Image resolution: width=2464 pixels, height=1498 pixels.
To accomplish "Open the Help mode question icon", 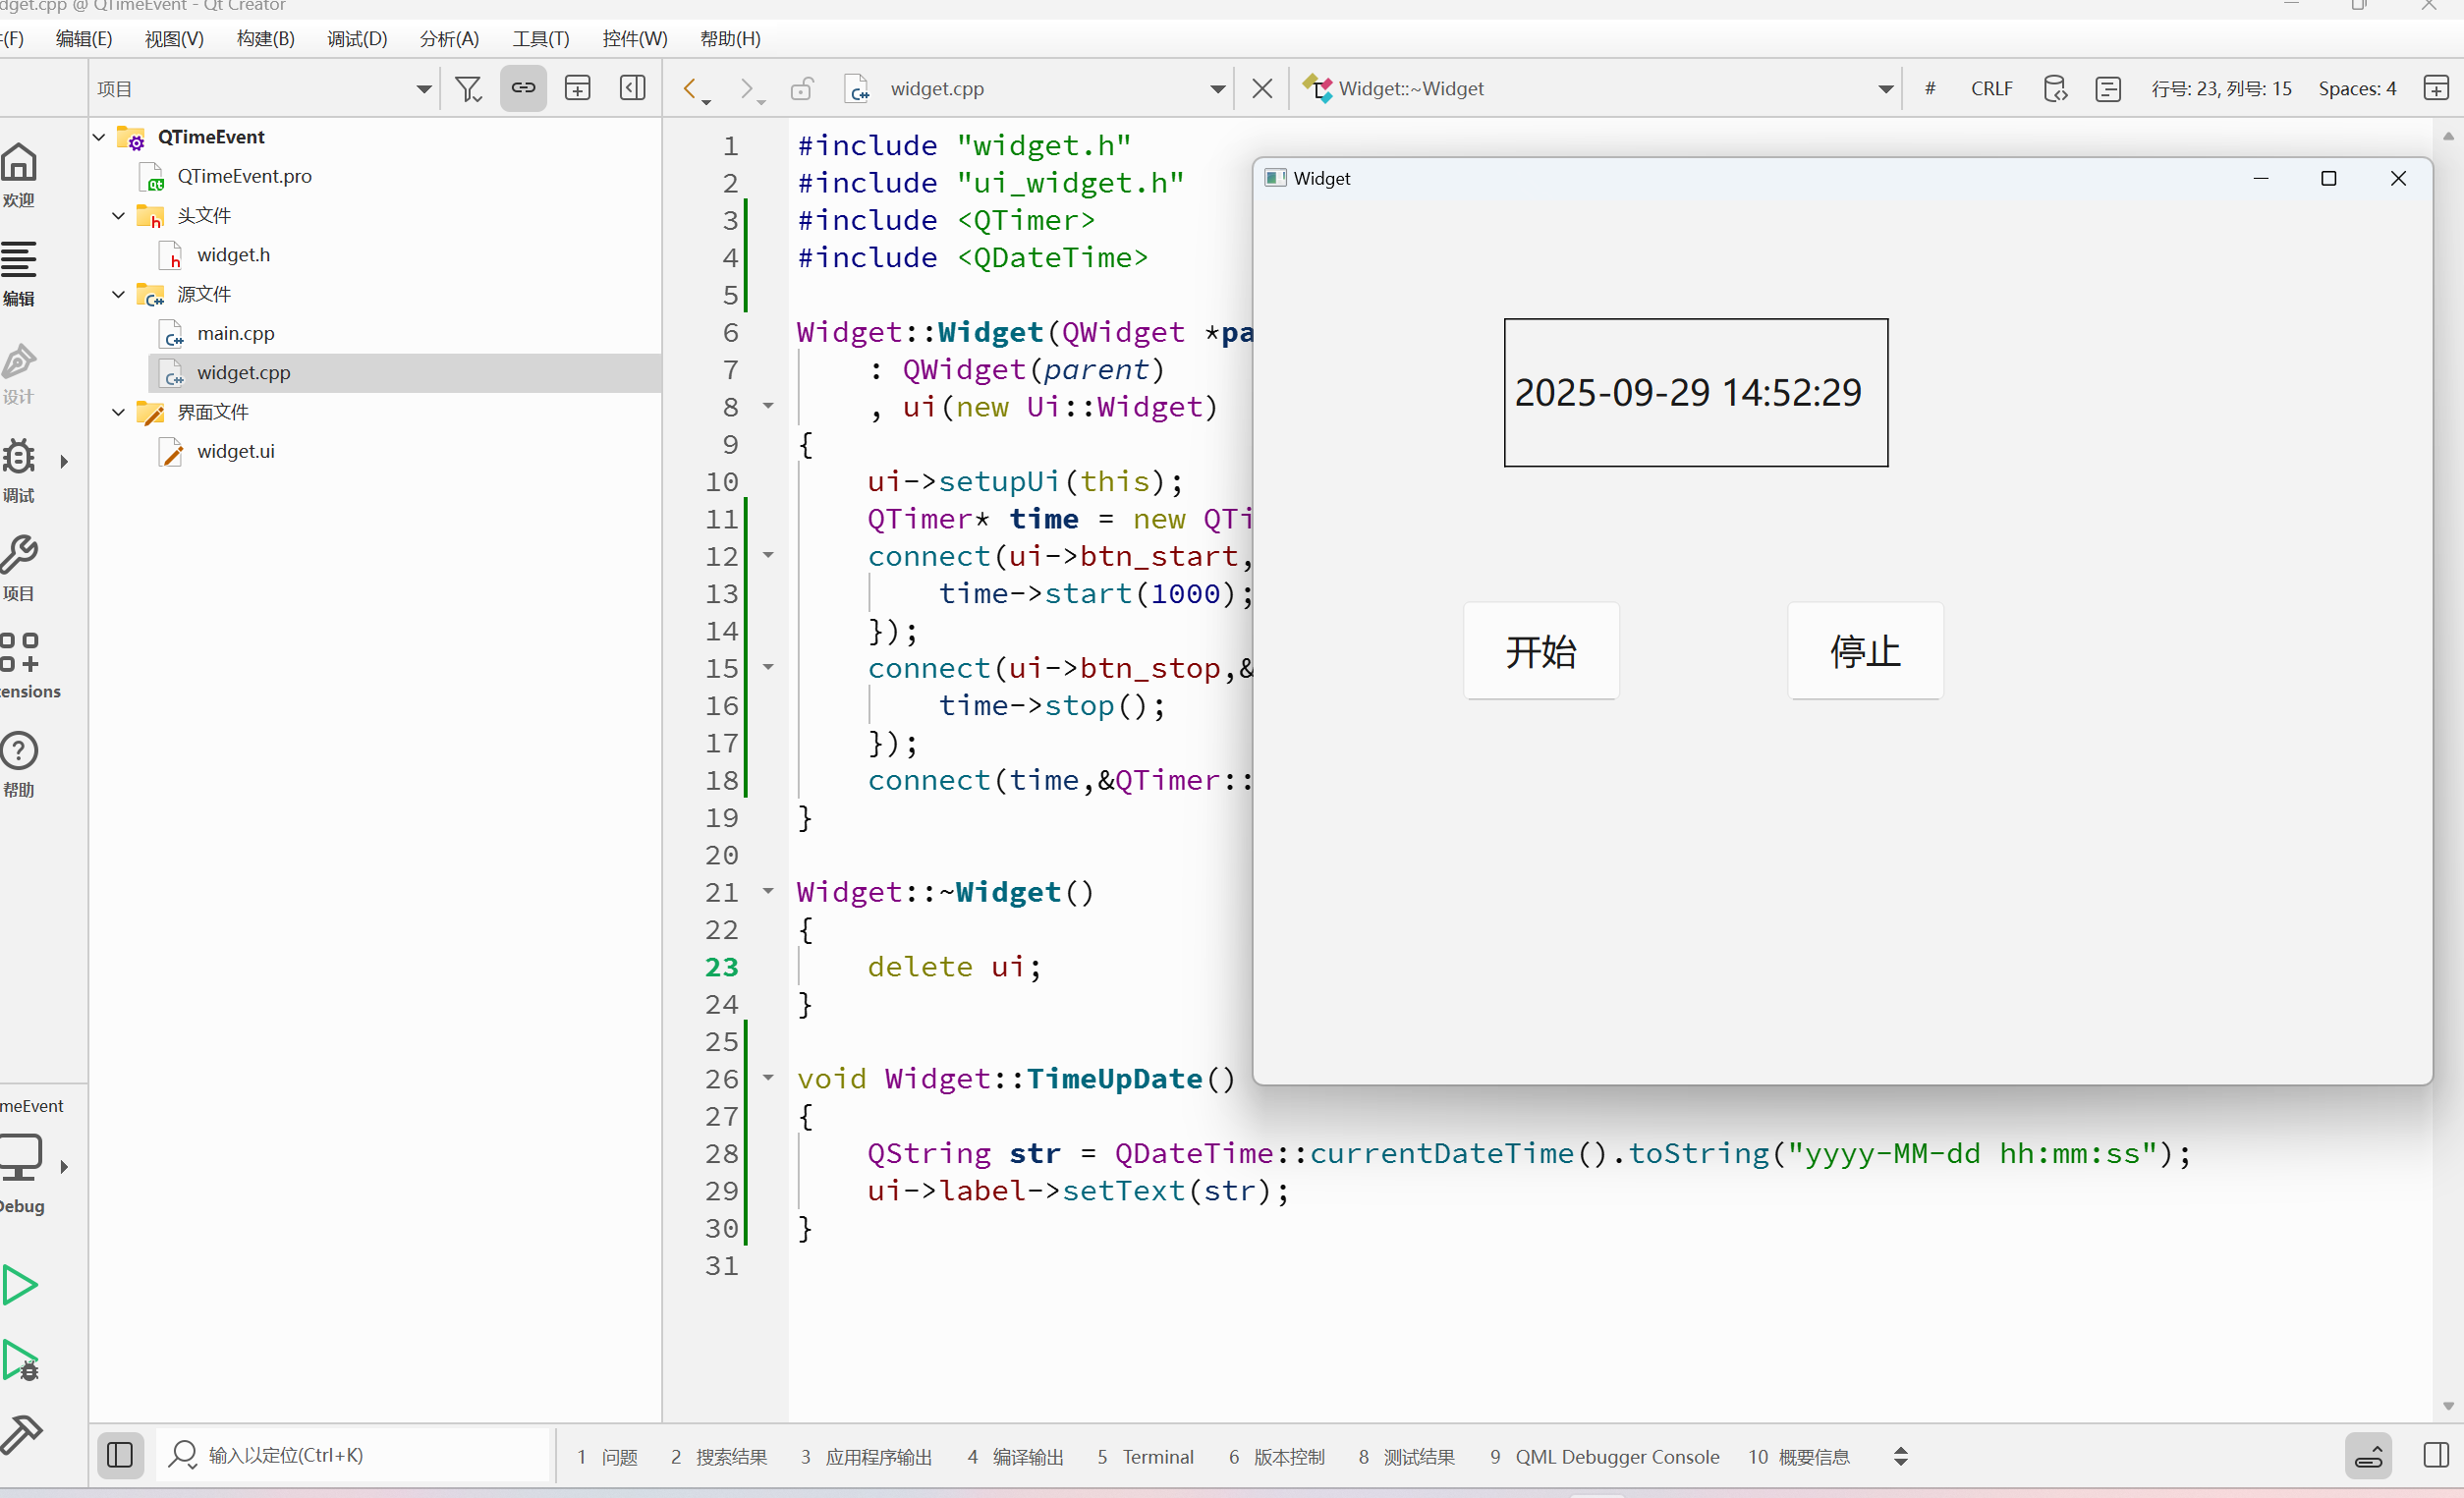I will click(20, 751).
